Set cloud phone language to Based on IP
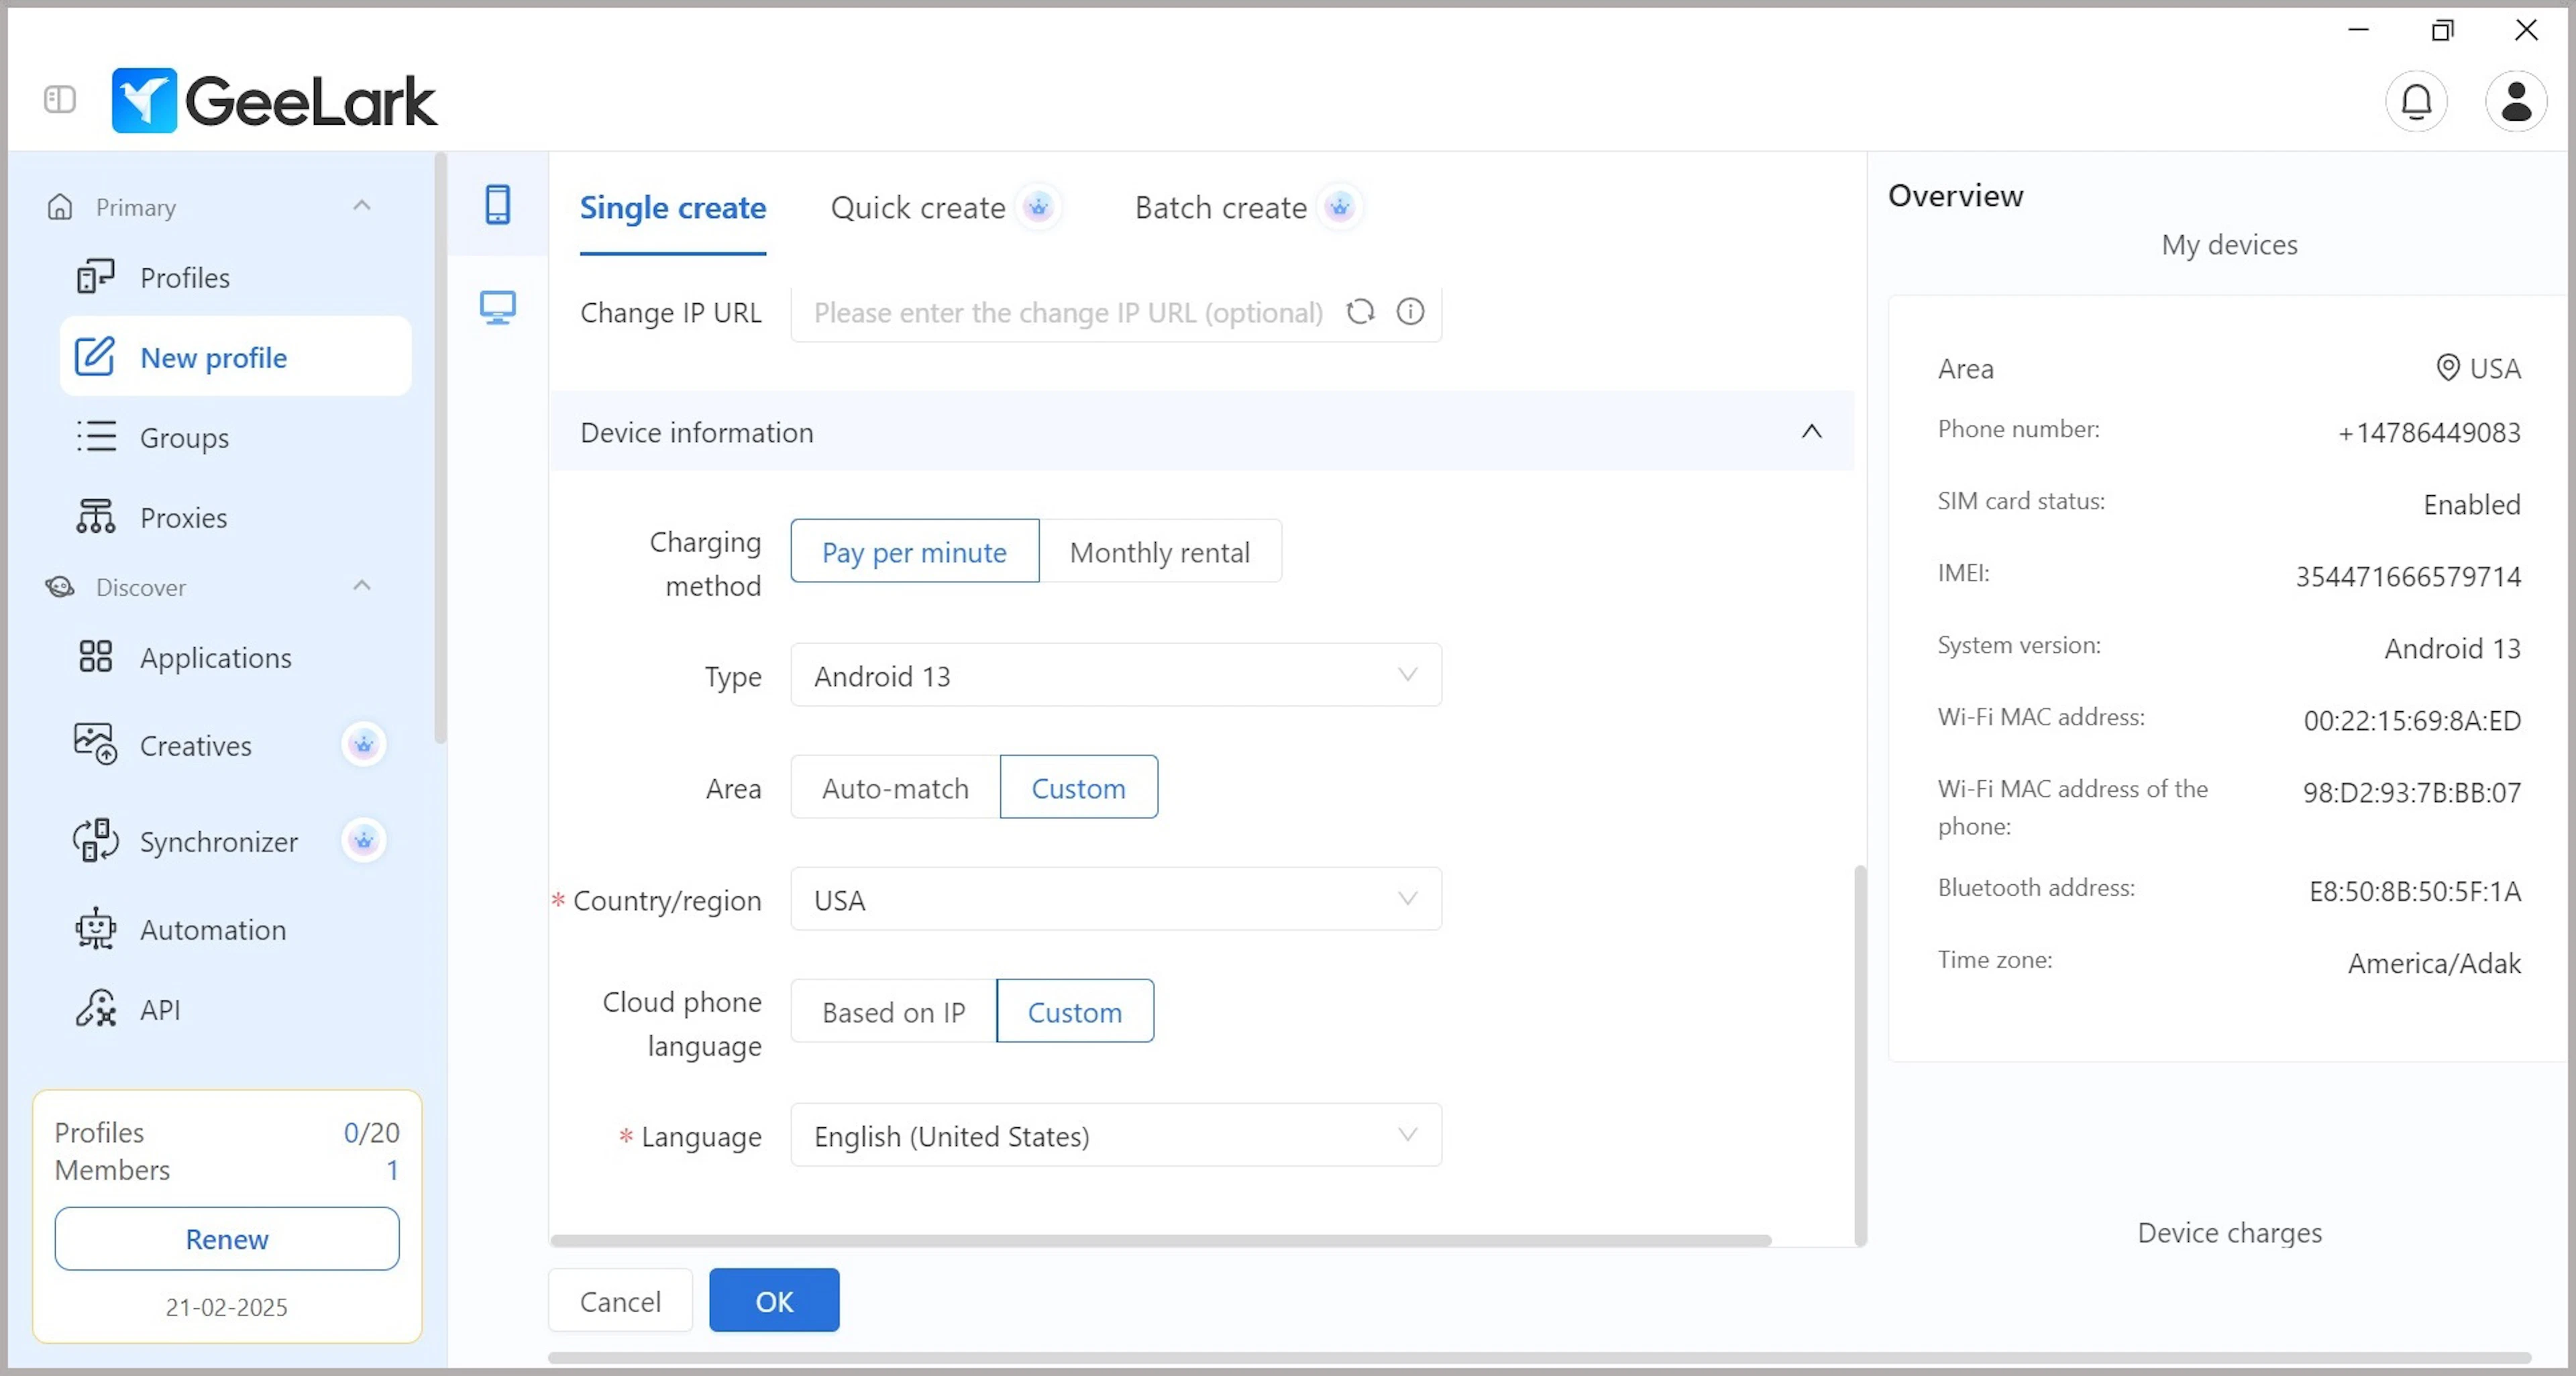Viewport: 2576px width, 1376px height. [893, 1011]
